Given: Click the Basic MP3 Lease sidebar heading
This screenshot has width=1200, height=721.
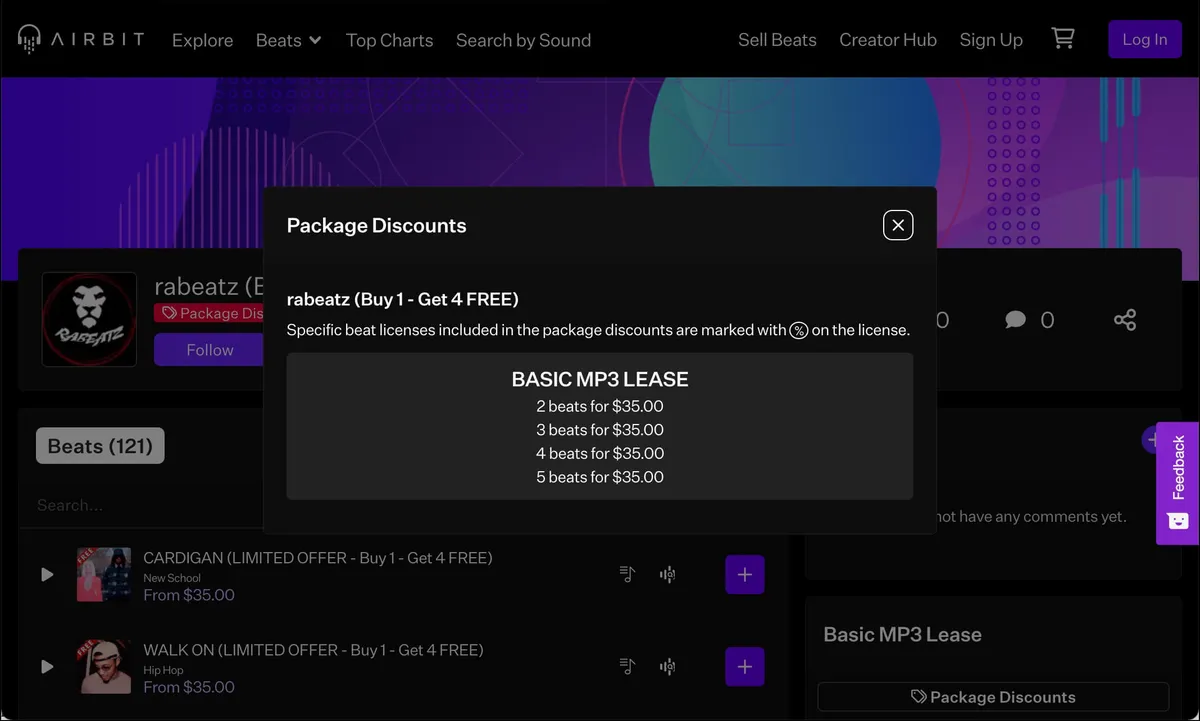Looking at the screenshot, I should tap(902, 634).
